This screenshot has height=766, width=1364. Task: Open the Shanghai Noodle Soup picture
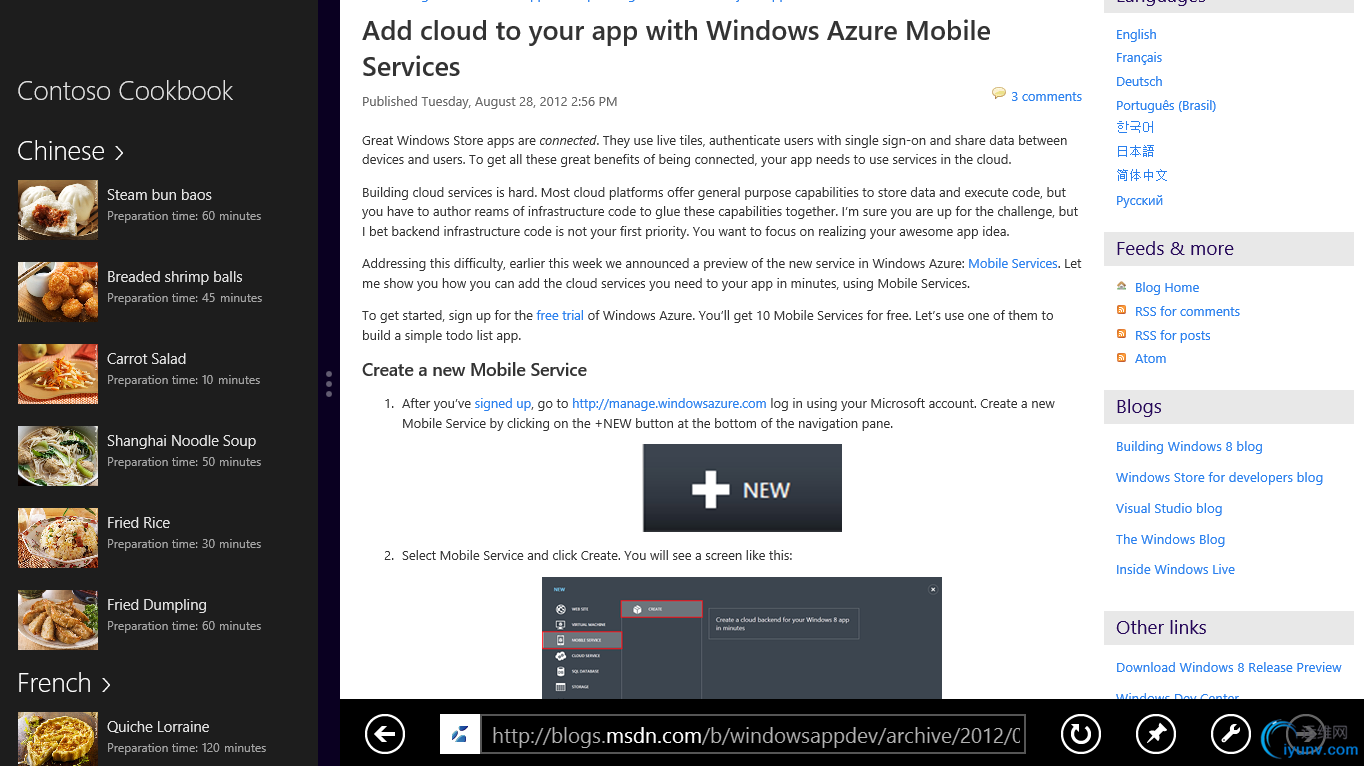pos(58,456)
